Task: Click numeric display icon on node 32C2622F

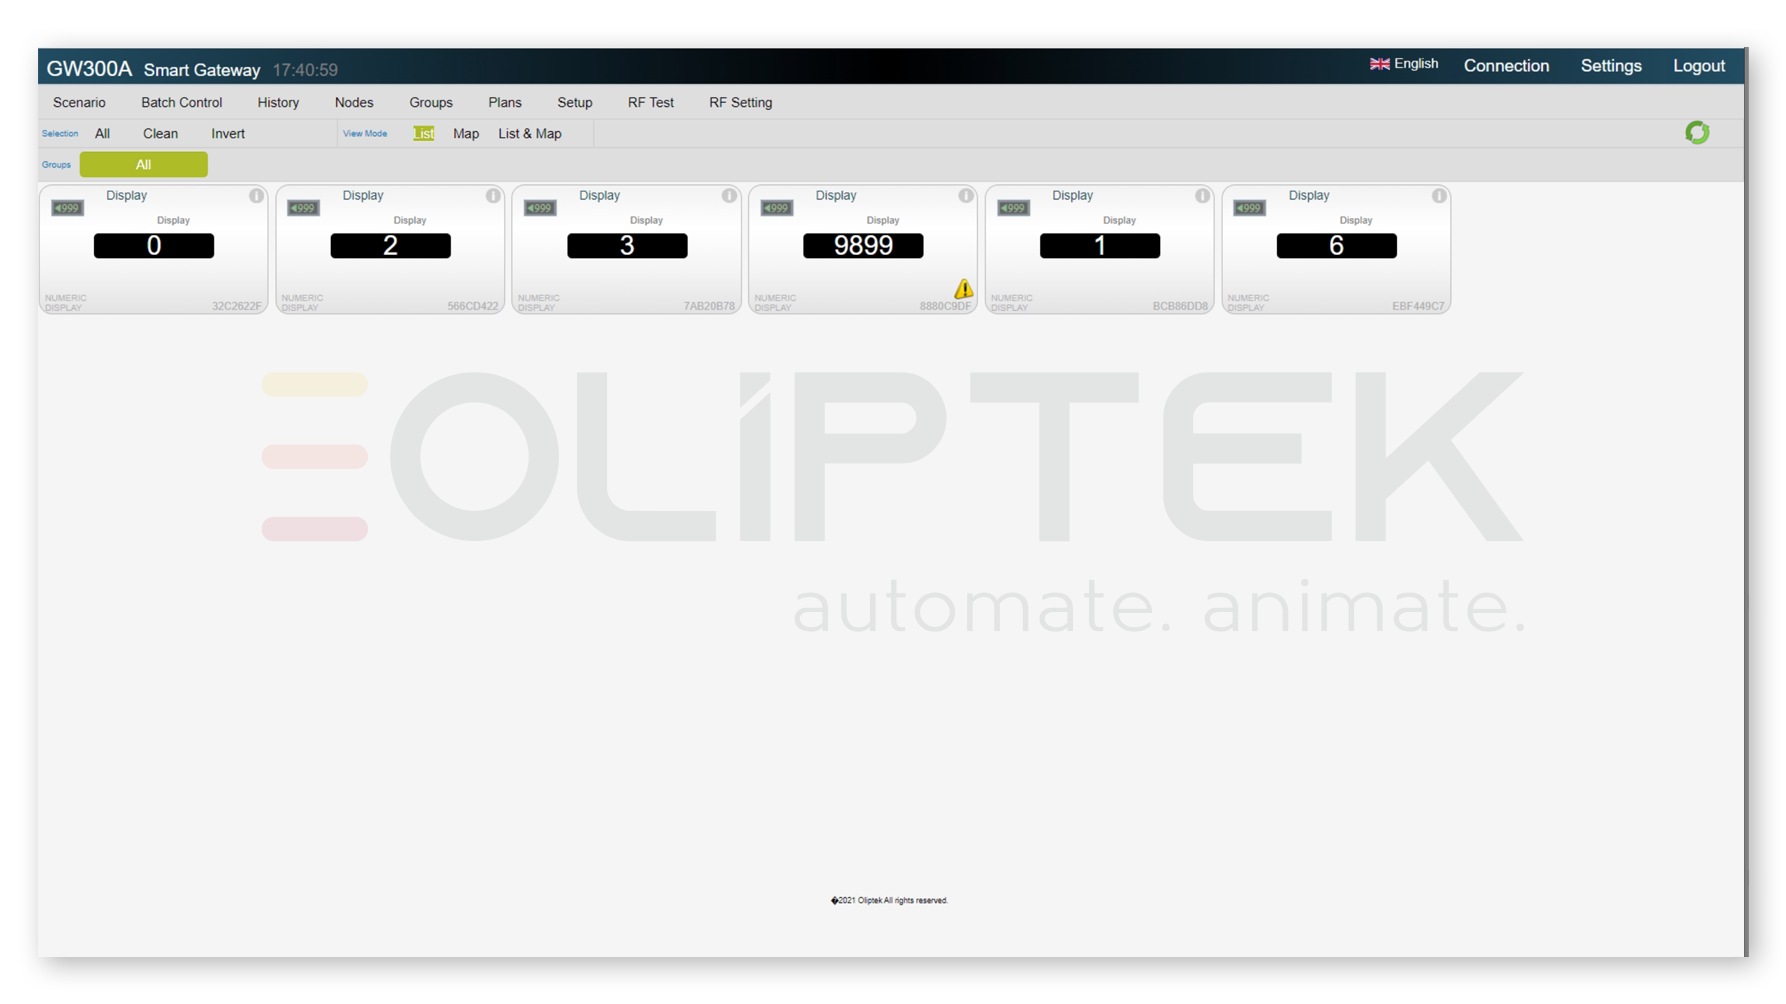Action: [x=67, y=208]
